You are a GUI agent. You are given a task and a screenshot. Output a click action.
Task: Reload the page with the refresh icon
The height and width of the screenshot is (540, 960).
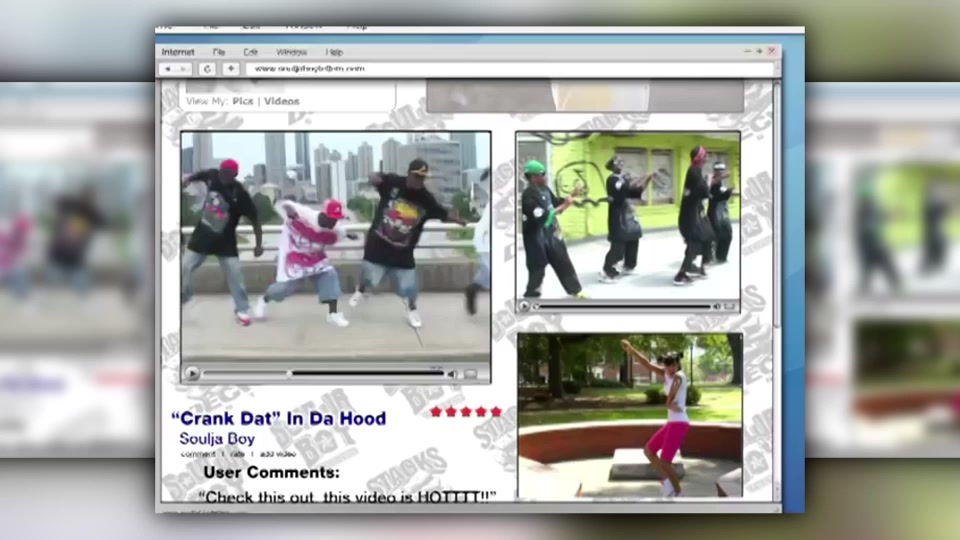[x=207, y=69]
